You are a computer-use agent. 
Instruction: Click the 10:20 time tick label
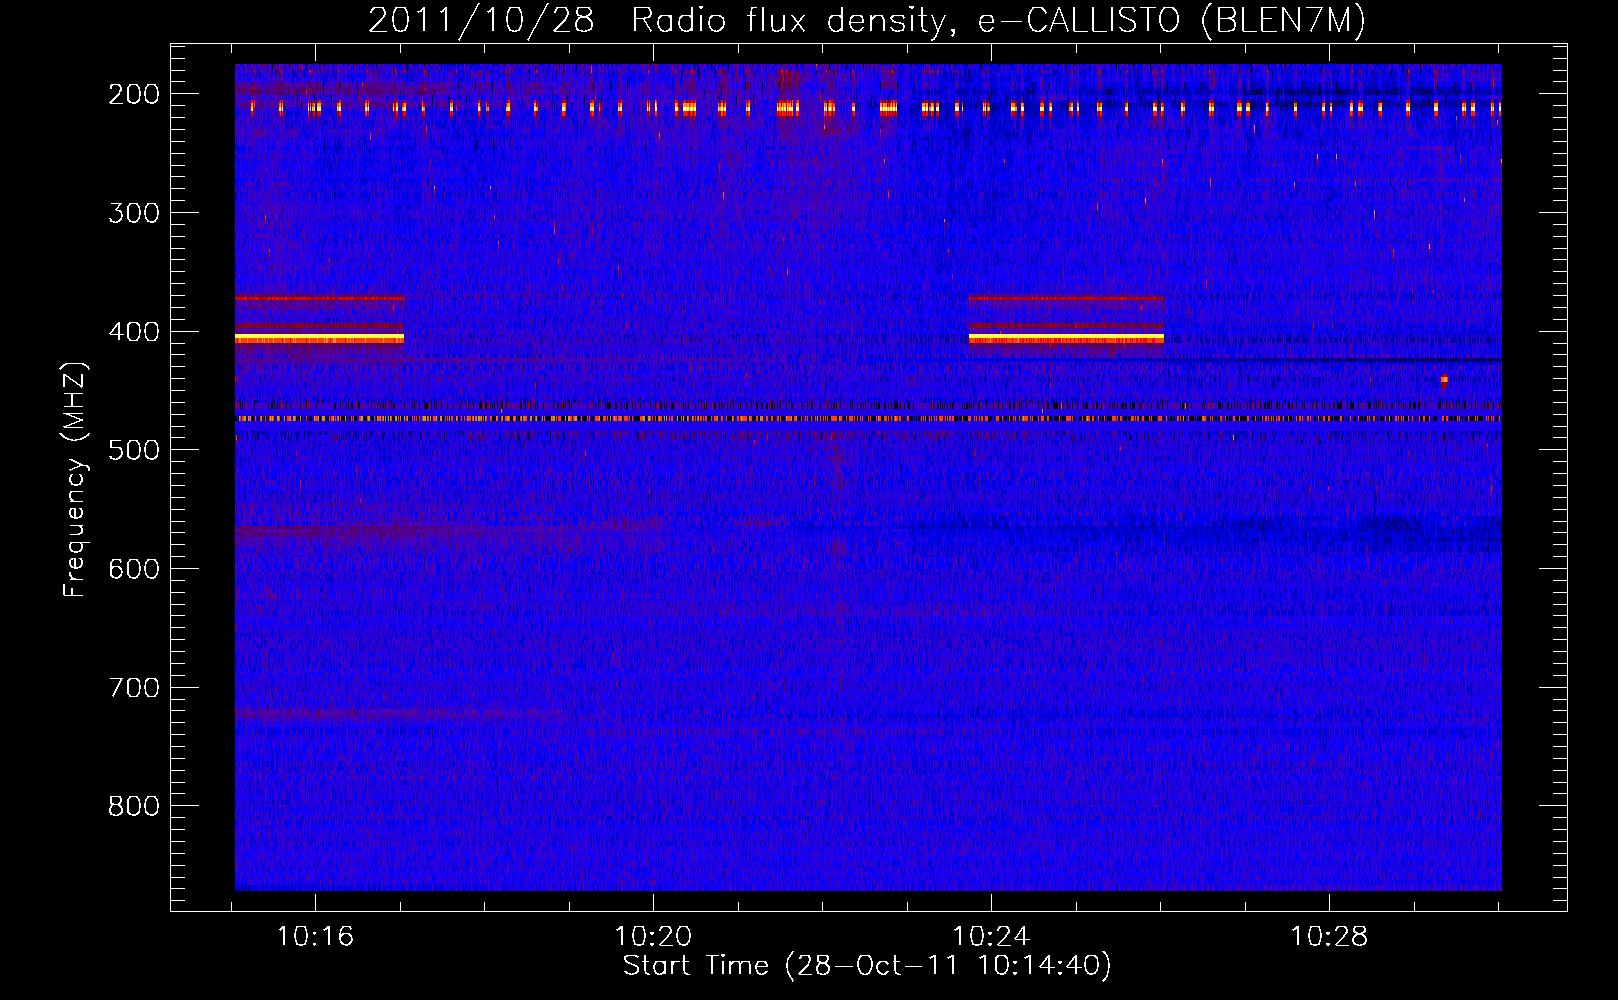tap(653, 937)
